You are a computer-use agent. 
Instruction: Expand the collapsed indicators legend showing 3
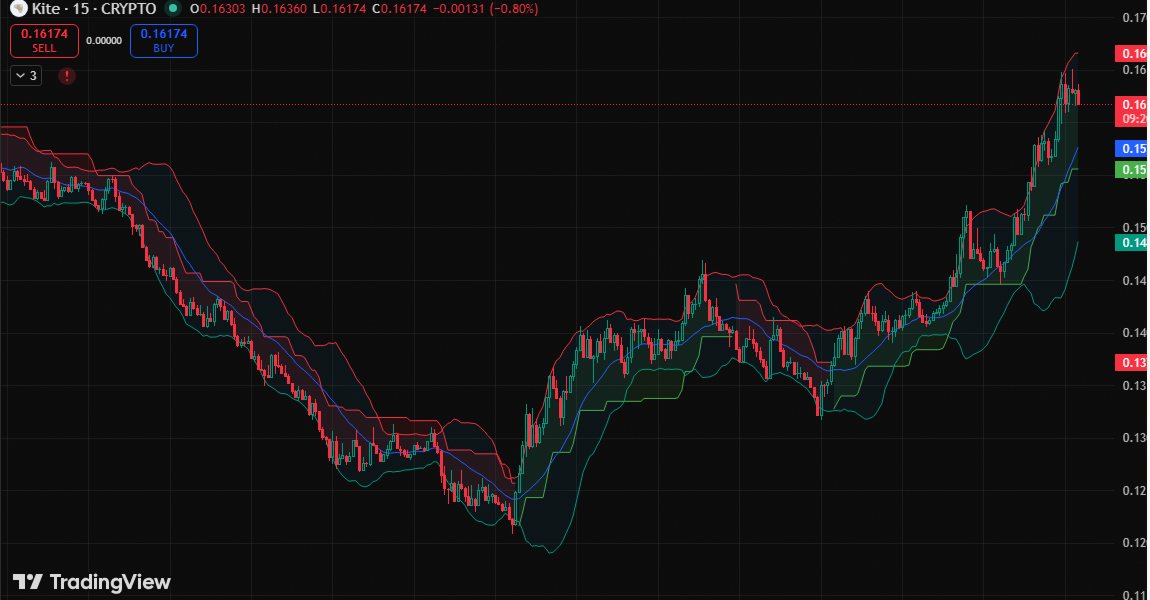(26, 76)
